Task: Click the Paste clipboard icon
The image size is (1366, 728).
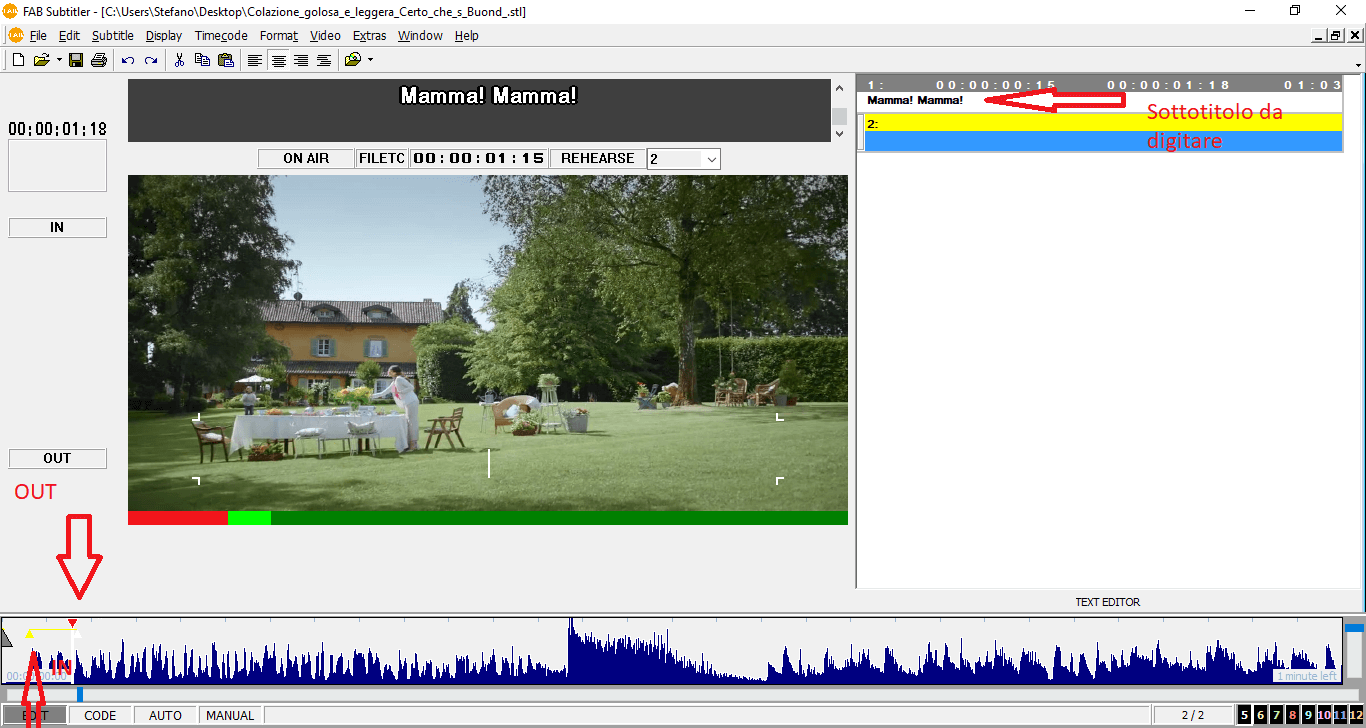Action: click(x=225, y=60)
